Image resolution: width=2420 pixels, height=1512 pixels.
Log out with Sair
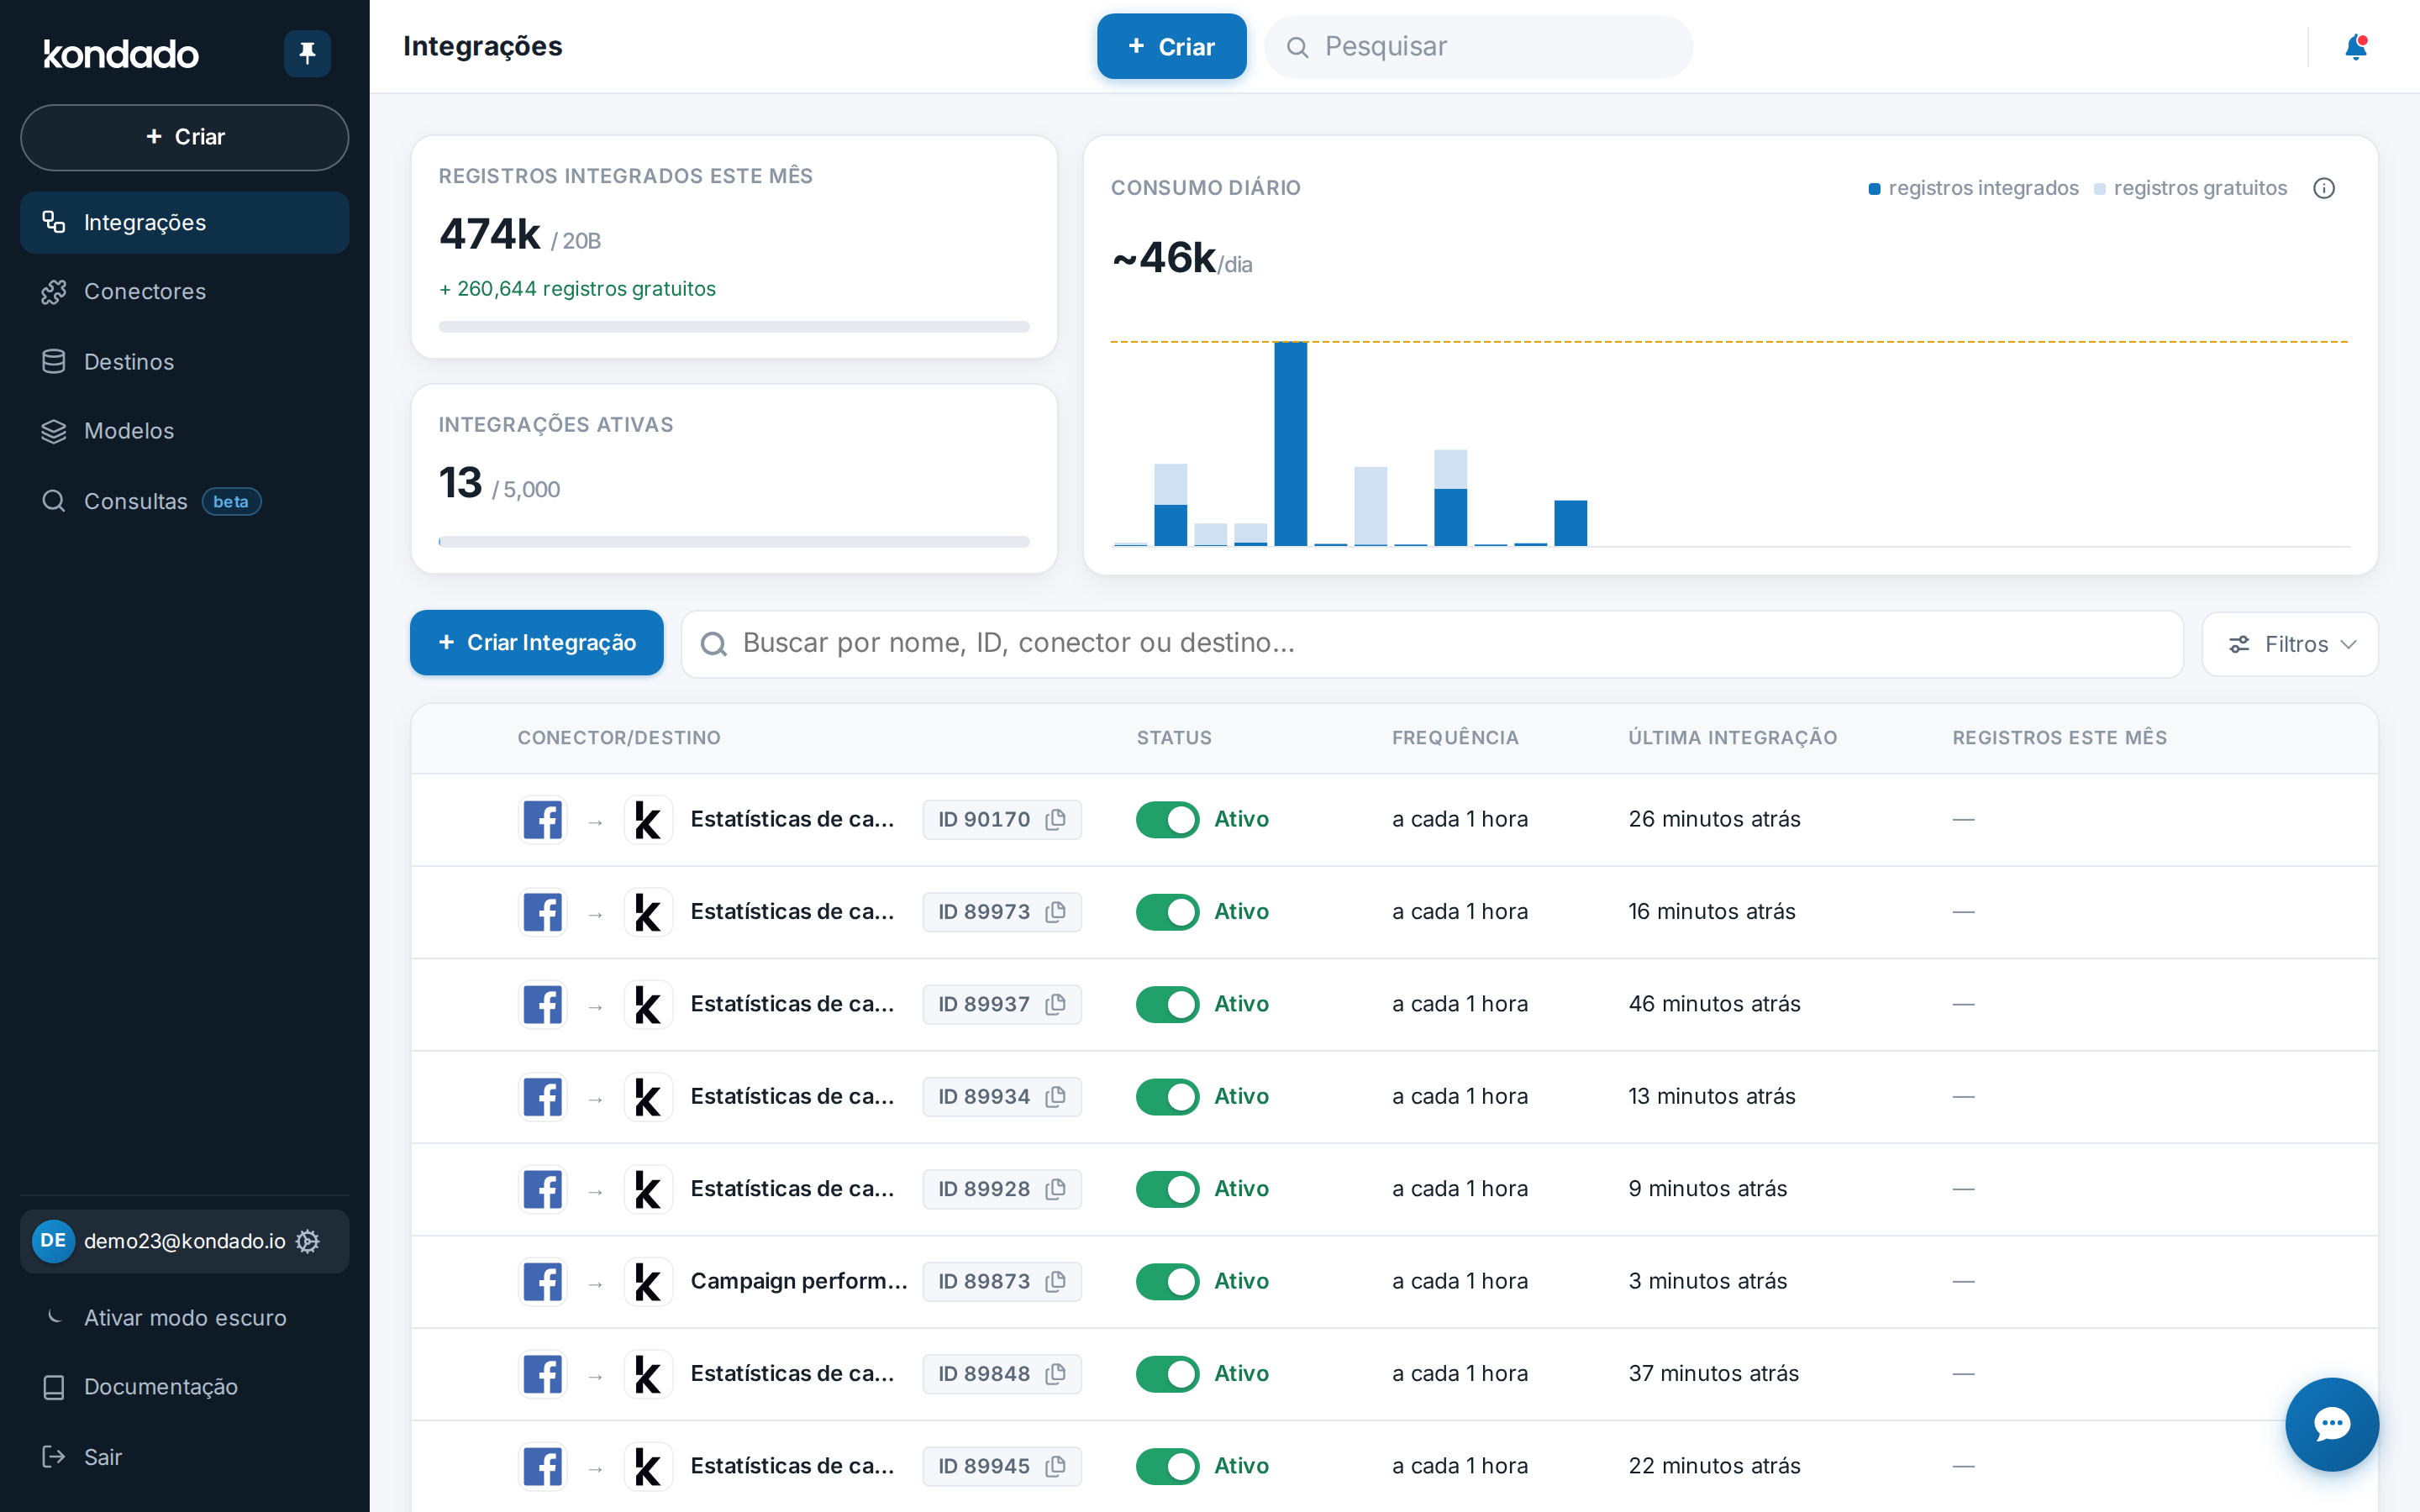point(185,1457)
